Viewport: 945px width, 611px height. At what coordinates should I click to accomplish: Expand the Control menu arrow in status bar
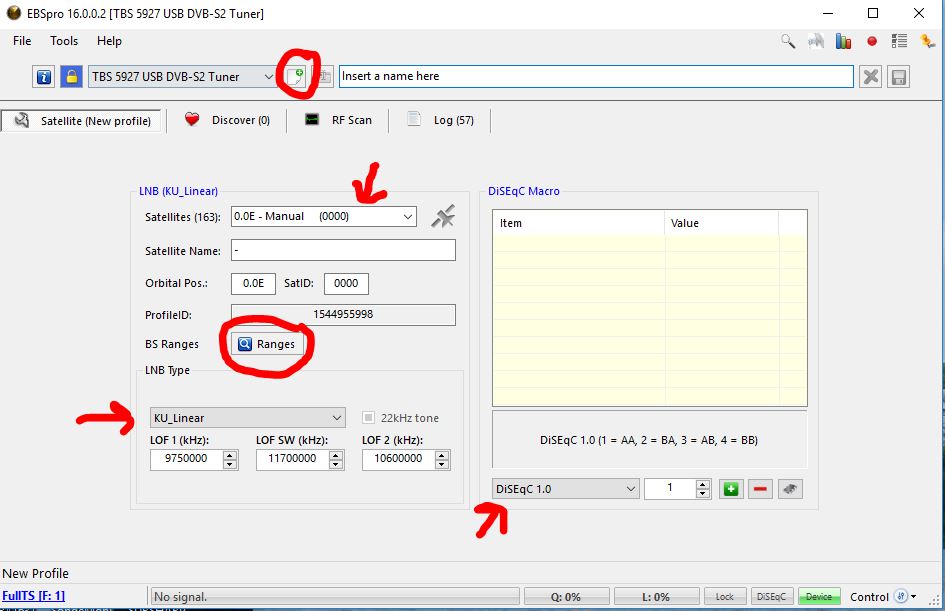pos(914,597)
